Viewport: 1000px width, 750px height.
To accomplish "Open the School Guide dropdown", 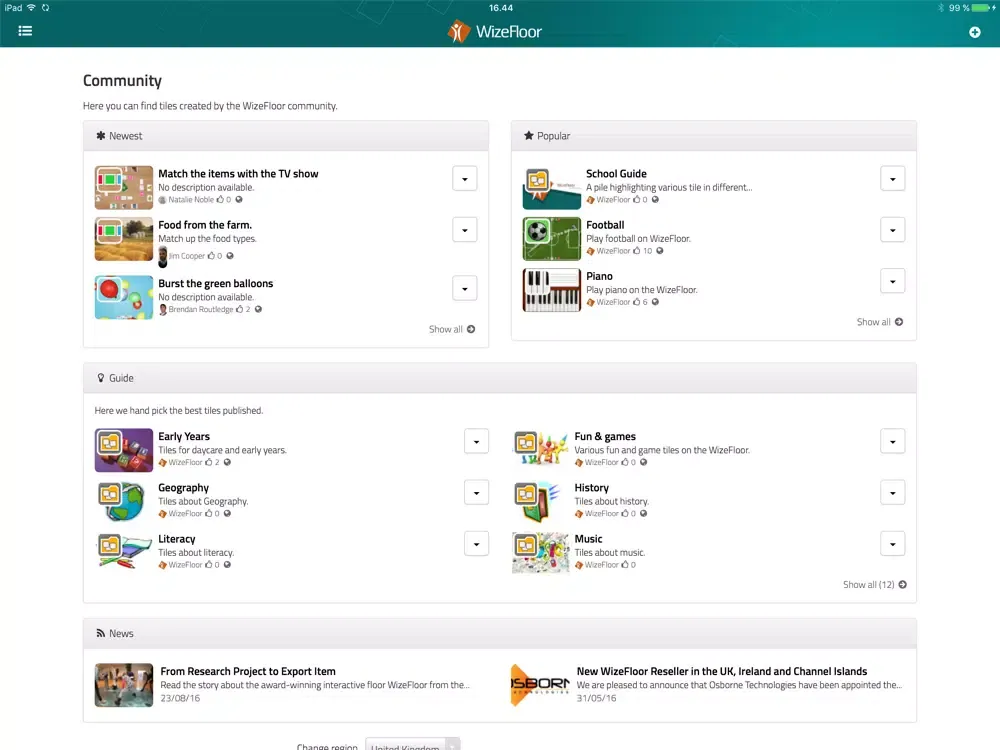I will [893, 179].
